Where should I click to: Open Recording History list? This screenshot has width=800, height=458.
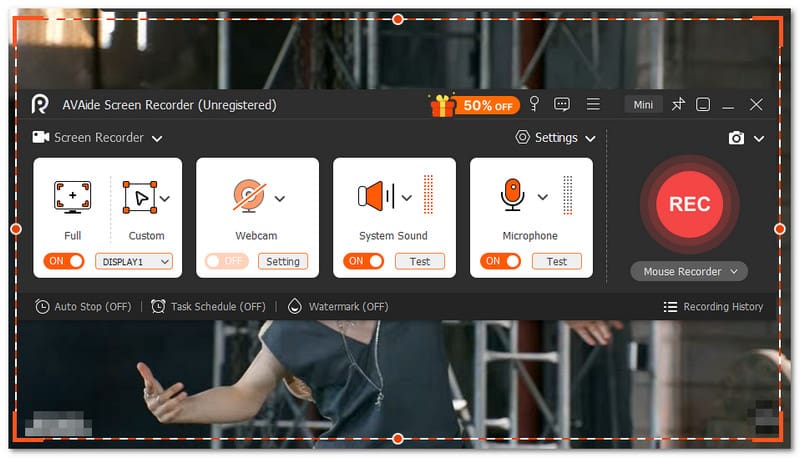pyautogui.click(x=713, y=307)
